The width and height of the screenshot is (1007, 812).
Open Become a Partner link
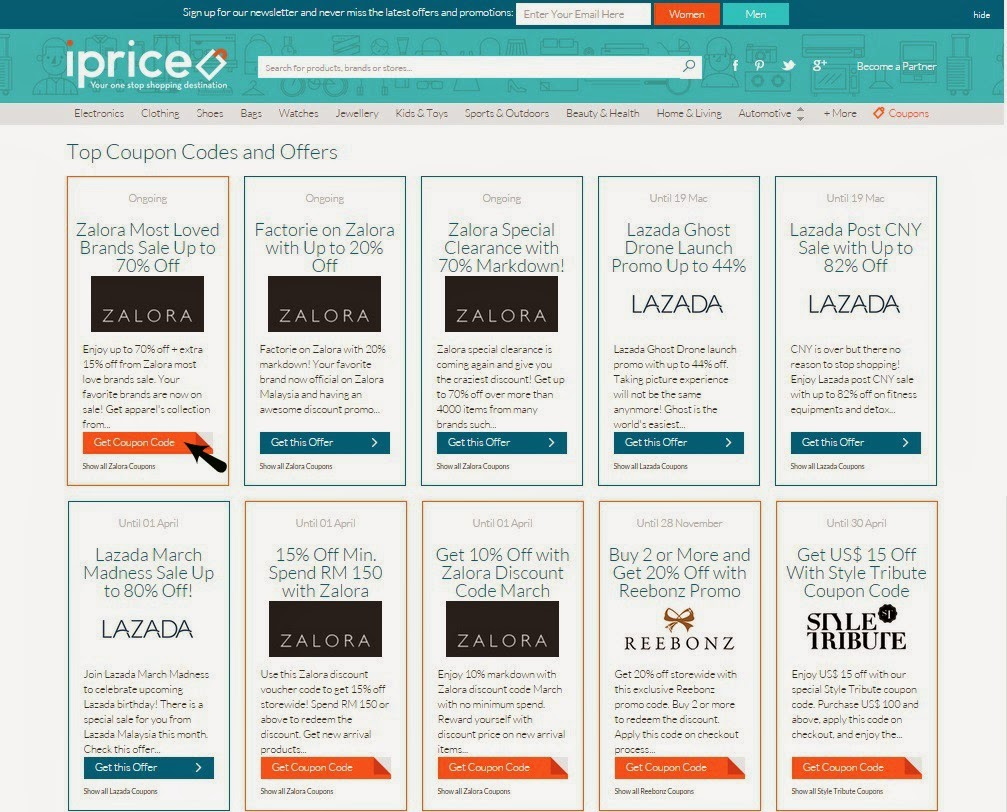(896, 66)
